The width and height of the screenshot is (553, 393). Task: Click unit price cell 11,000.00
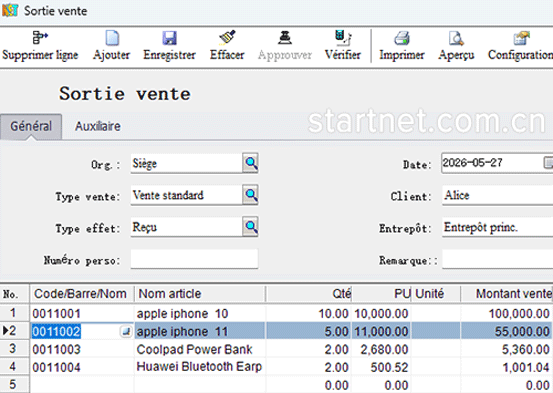click(382, 331)
